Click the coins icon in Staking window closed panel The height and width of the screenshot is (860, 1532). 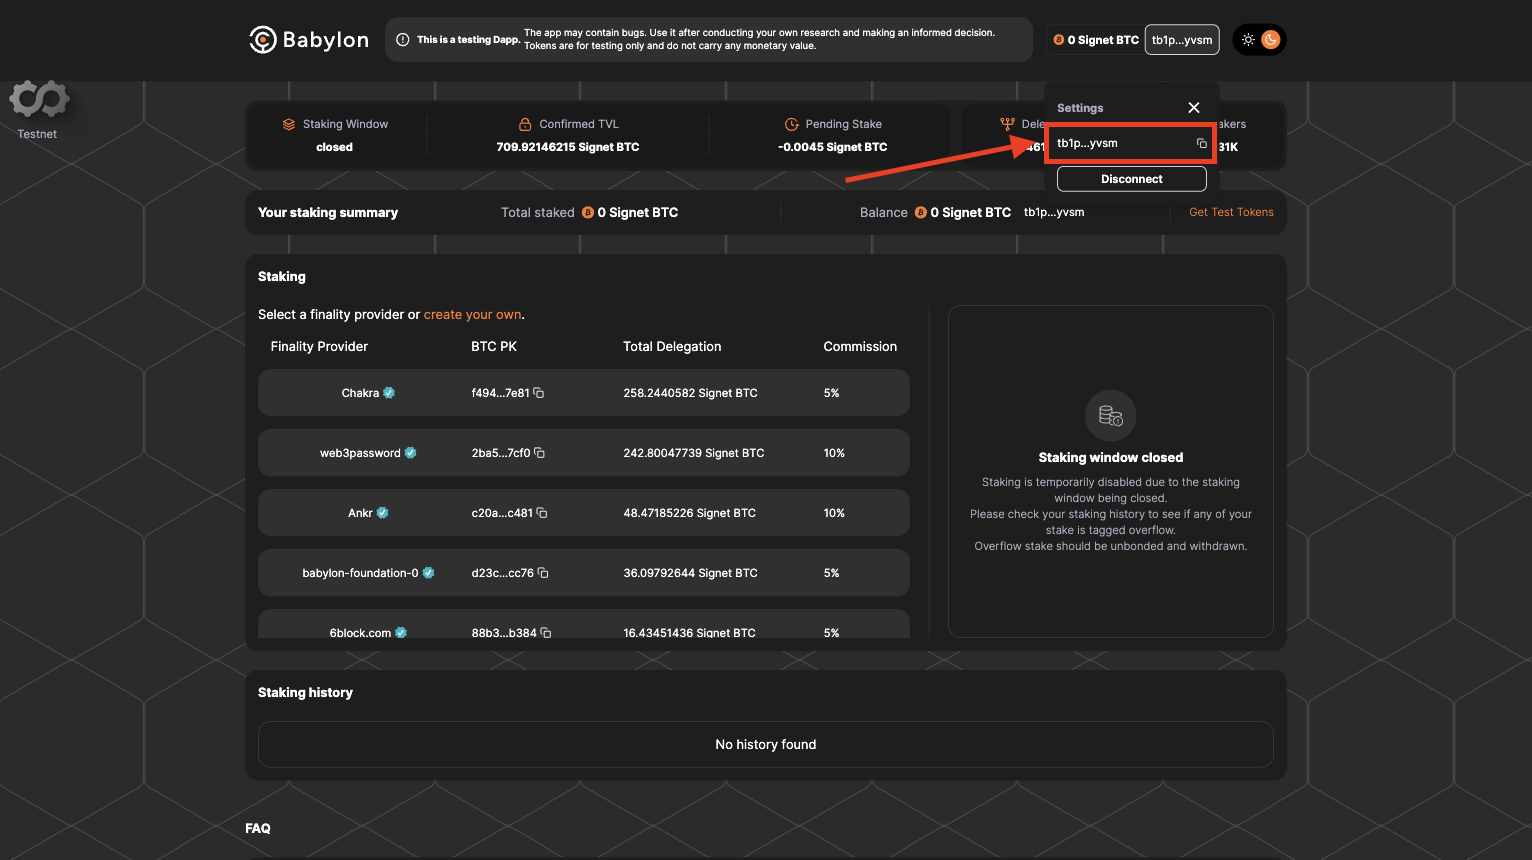[1110, 415]
